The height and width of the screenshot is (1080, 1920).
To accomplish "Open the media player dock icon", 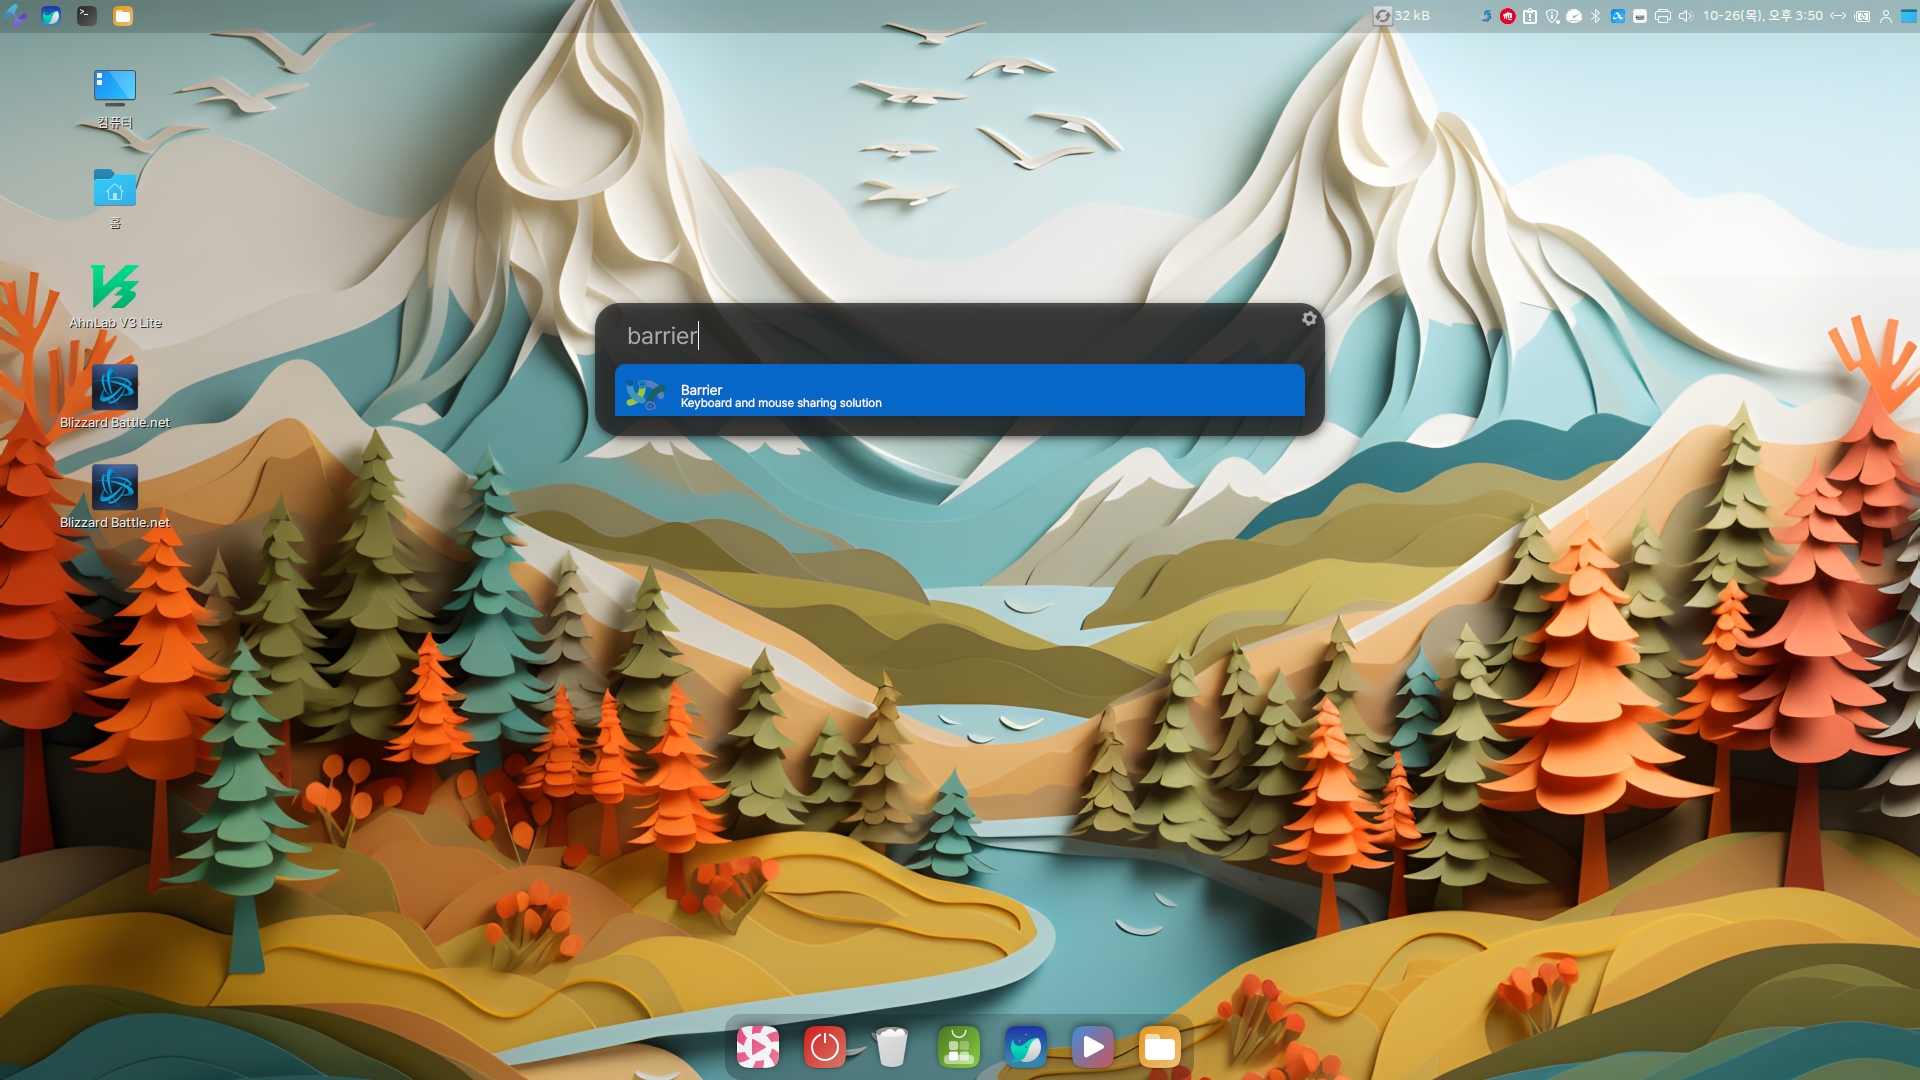I will click(x=1092, y=1047).
